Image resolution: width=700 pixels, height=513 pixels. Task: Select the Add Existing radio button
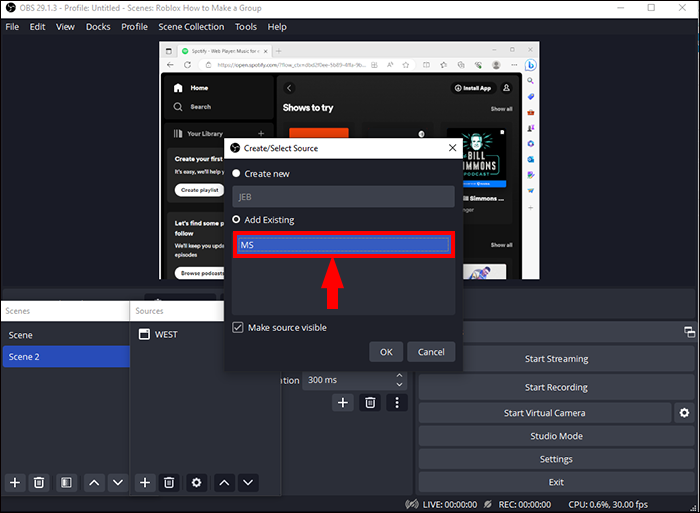click(236, 219)
